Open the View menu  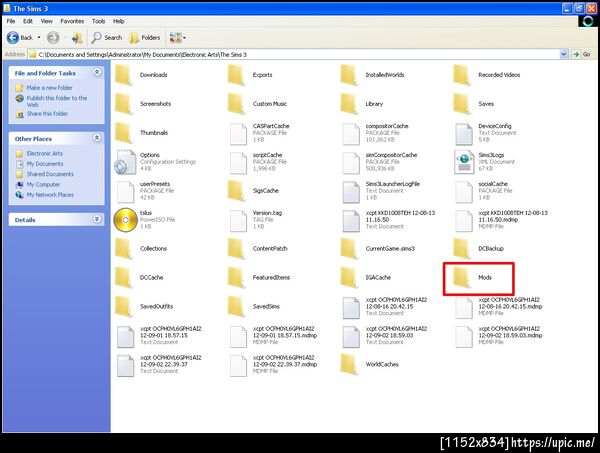coord(47,21)
